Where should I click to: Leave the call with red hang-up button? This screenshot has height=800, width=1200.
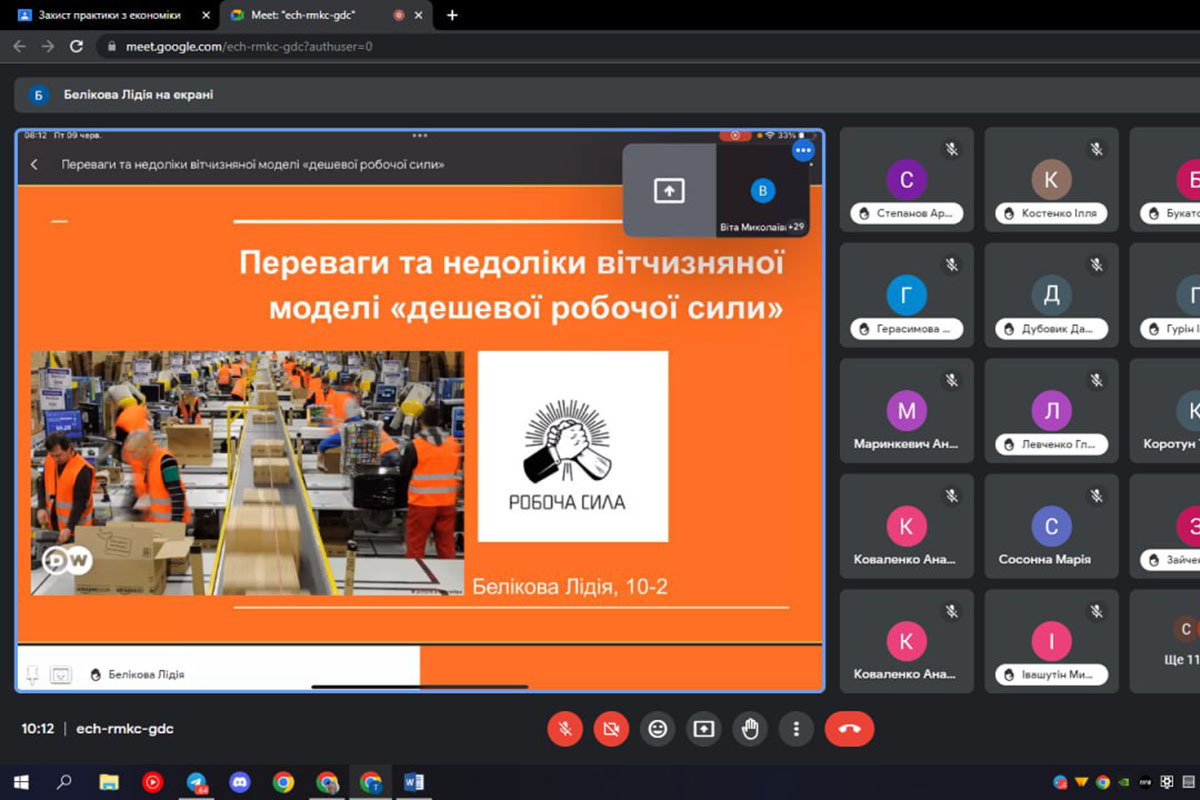pyautogui.click(x=849, y=729)
